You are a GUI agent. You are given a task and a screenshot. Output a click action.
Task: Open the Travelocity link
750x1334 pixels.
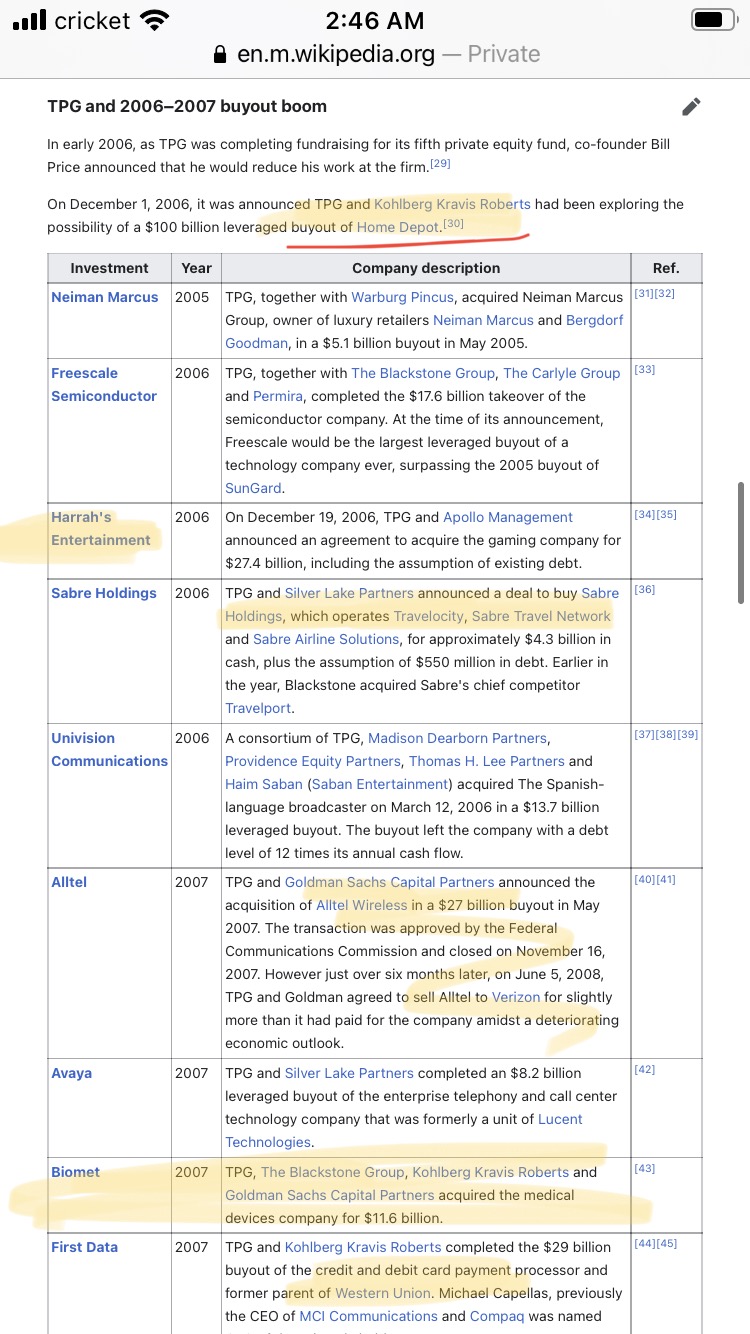429,616
